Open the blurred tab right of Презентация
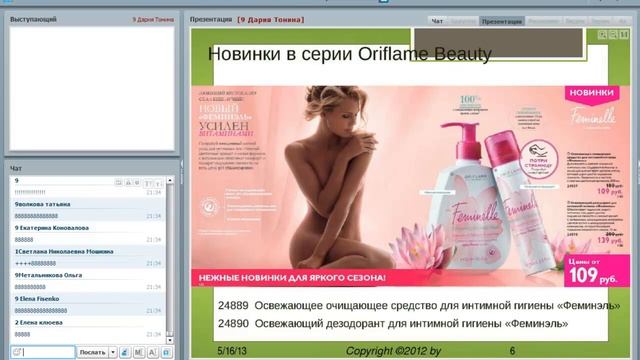 pos(543,21)
